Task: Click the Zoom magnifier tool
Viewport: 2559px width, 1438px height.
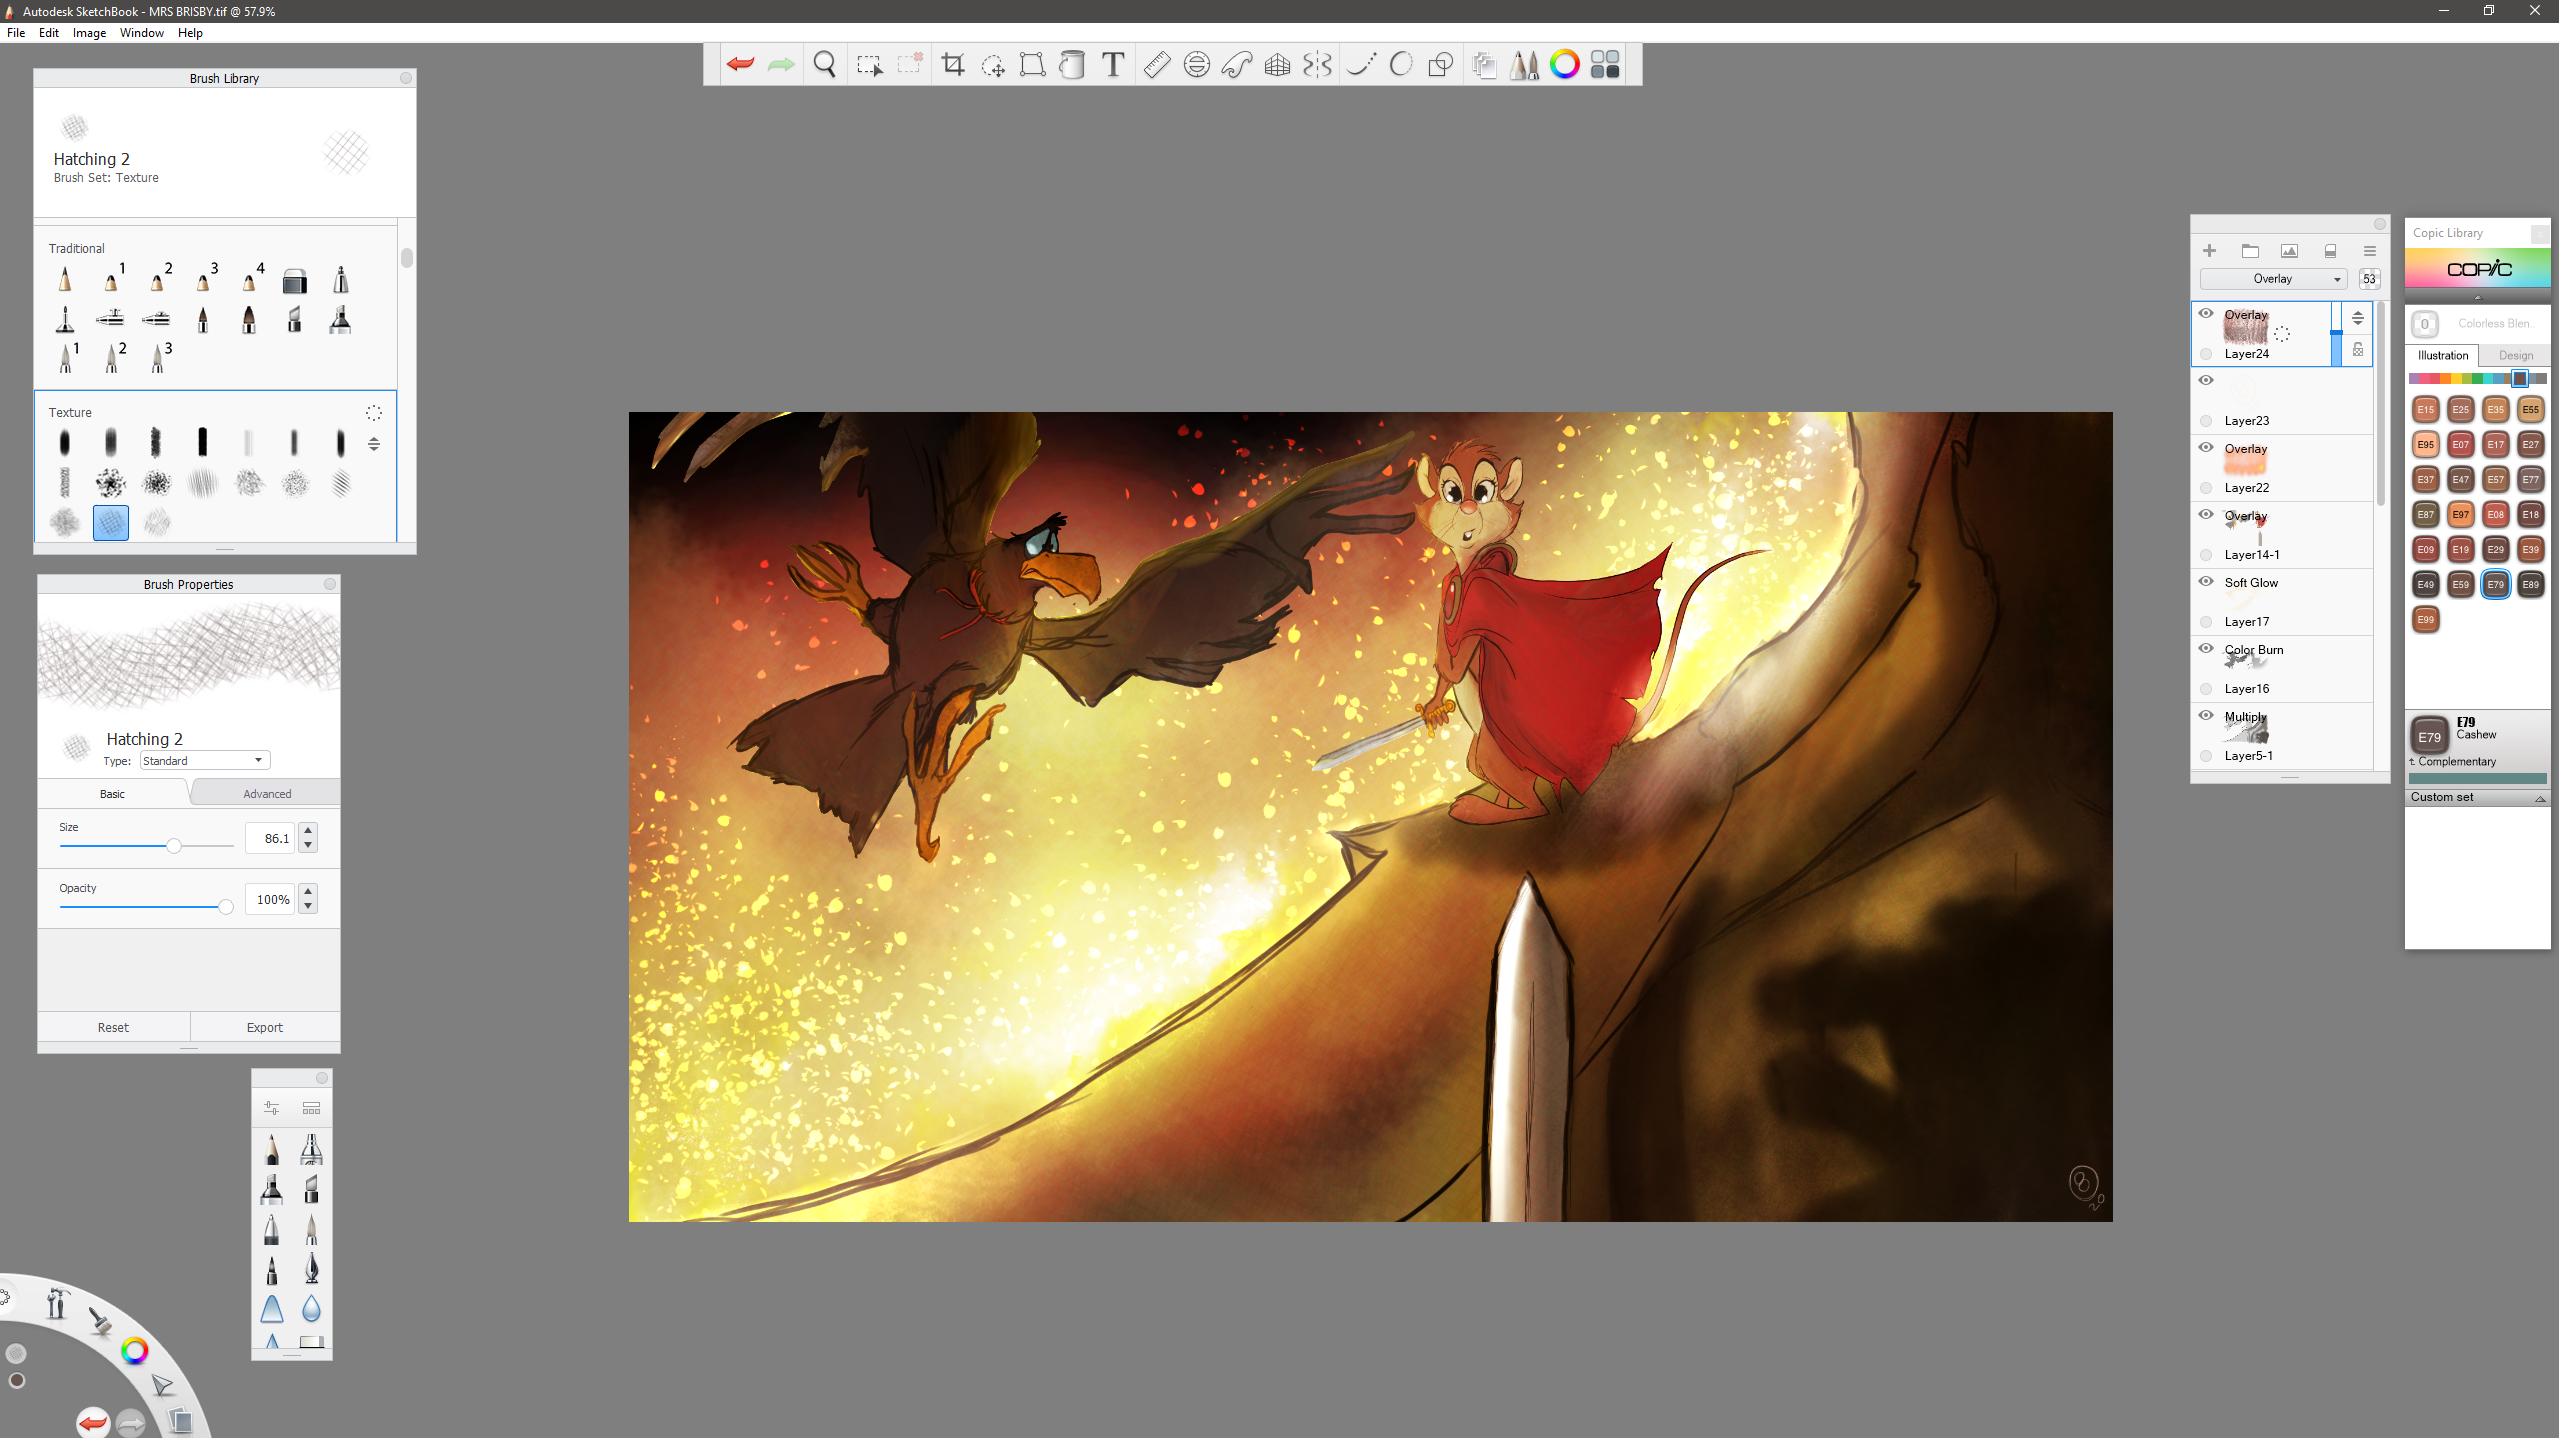Action: [824, 65]
